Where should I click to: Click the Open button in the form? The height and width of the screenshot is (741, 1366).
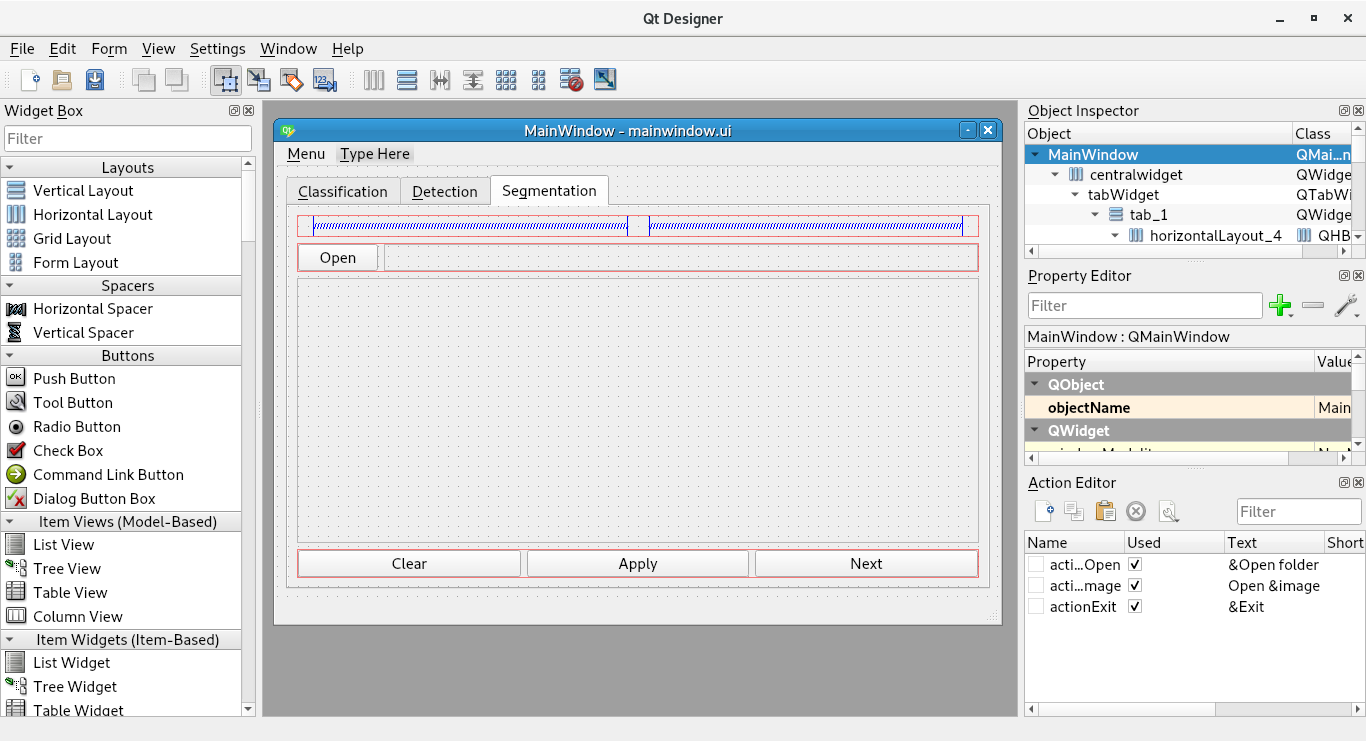pos(338,258)
